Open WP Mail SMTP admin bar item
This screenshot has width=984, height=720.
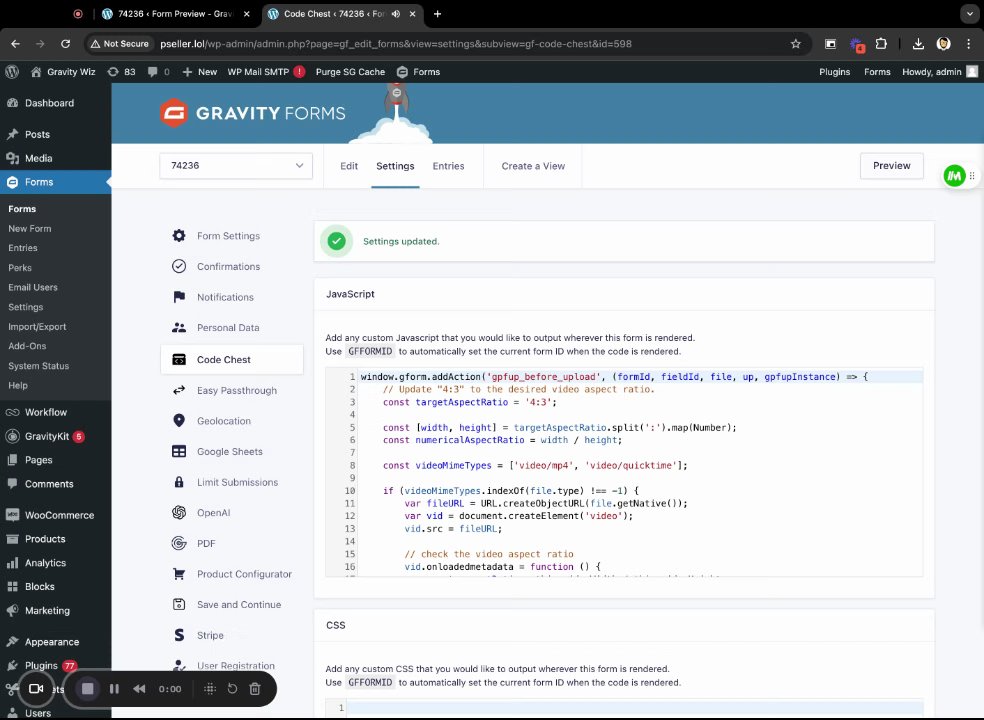266,72
